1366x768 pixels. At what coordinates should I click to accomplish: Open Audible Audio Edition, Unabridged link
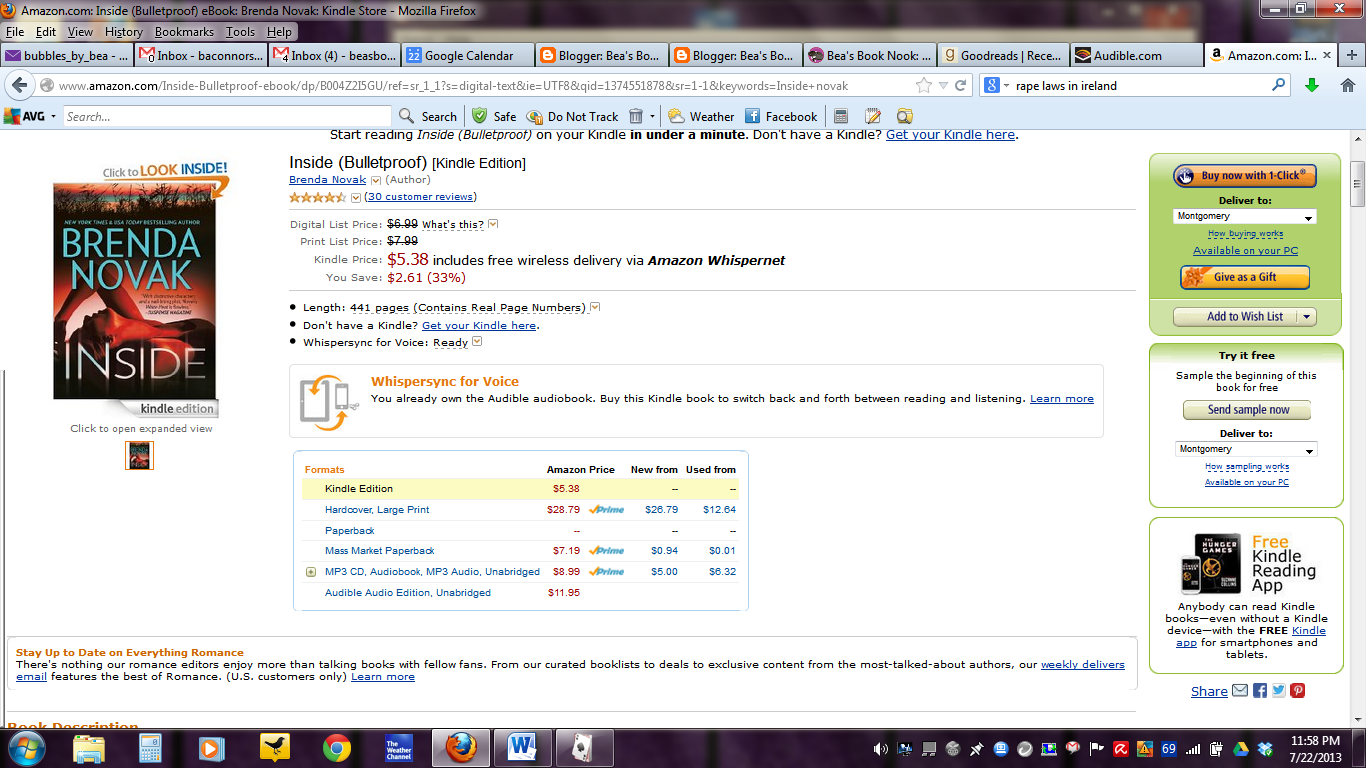click(x=408, y=593)
